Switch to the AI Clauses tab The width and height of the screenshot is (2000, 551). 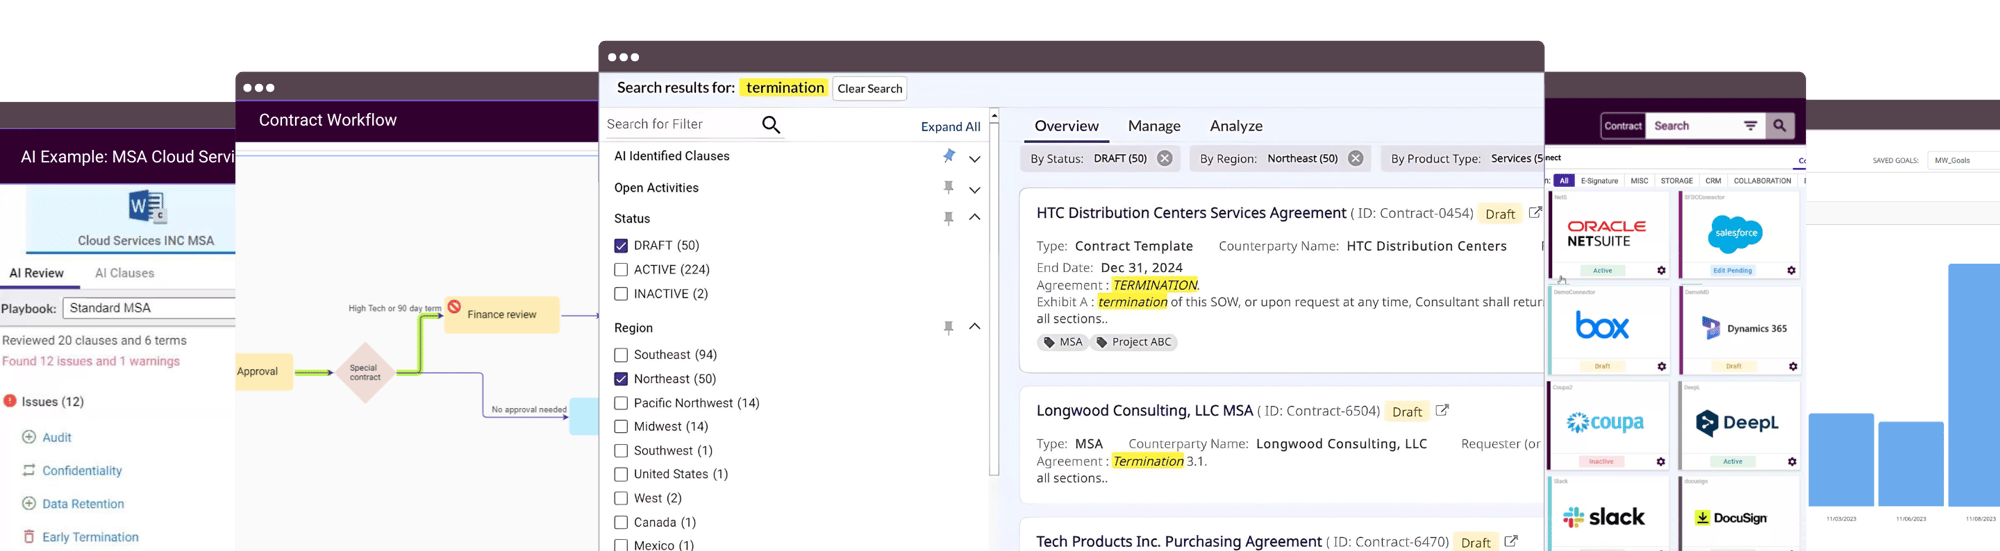tap(124, 273)
